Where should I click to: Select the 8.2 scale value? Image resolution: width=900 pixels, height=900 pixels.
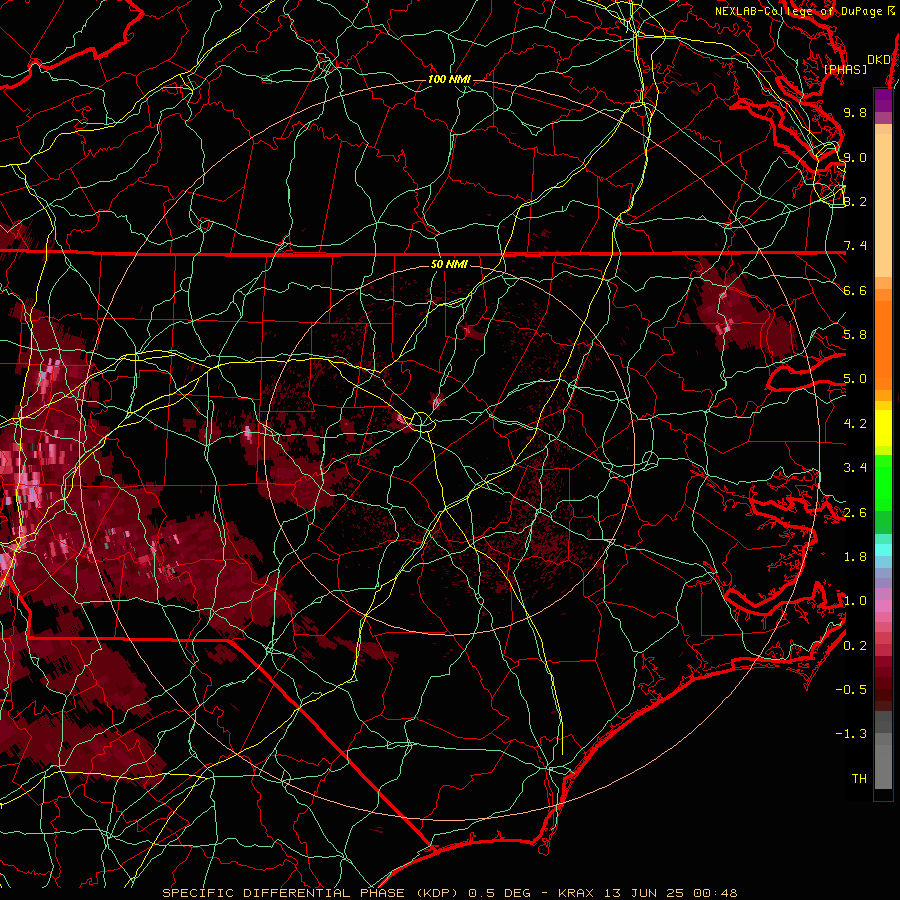pos(855,201)
